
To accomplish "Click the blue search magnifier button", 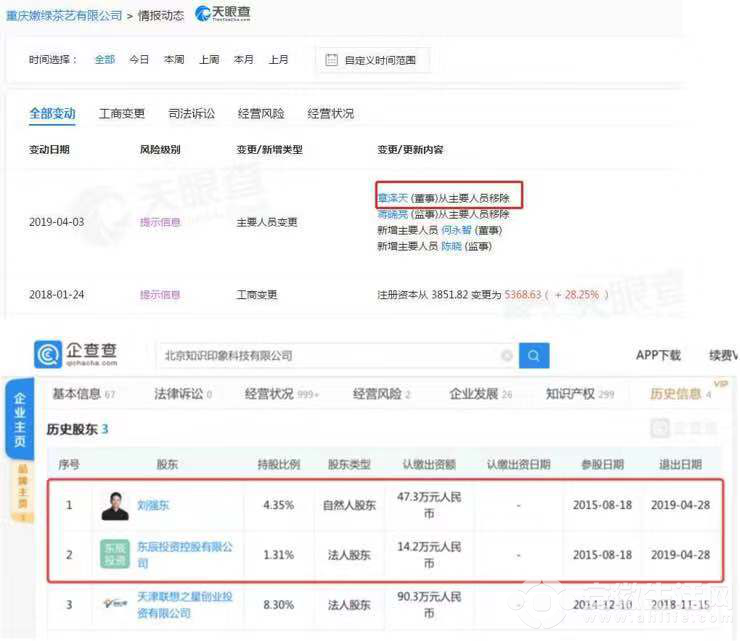I will click(534, 355).
